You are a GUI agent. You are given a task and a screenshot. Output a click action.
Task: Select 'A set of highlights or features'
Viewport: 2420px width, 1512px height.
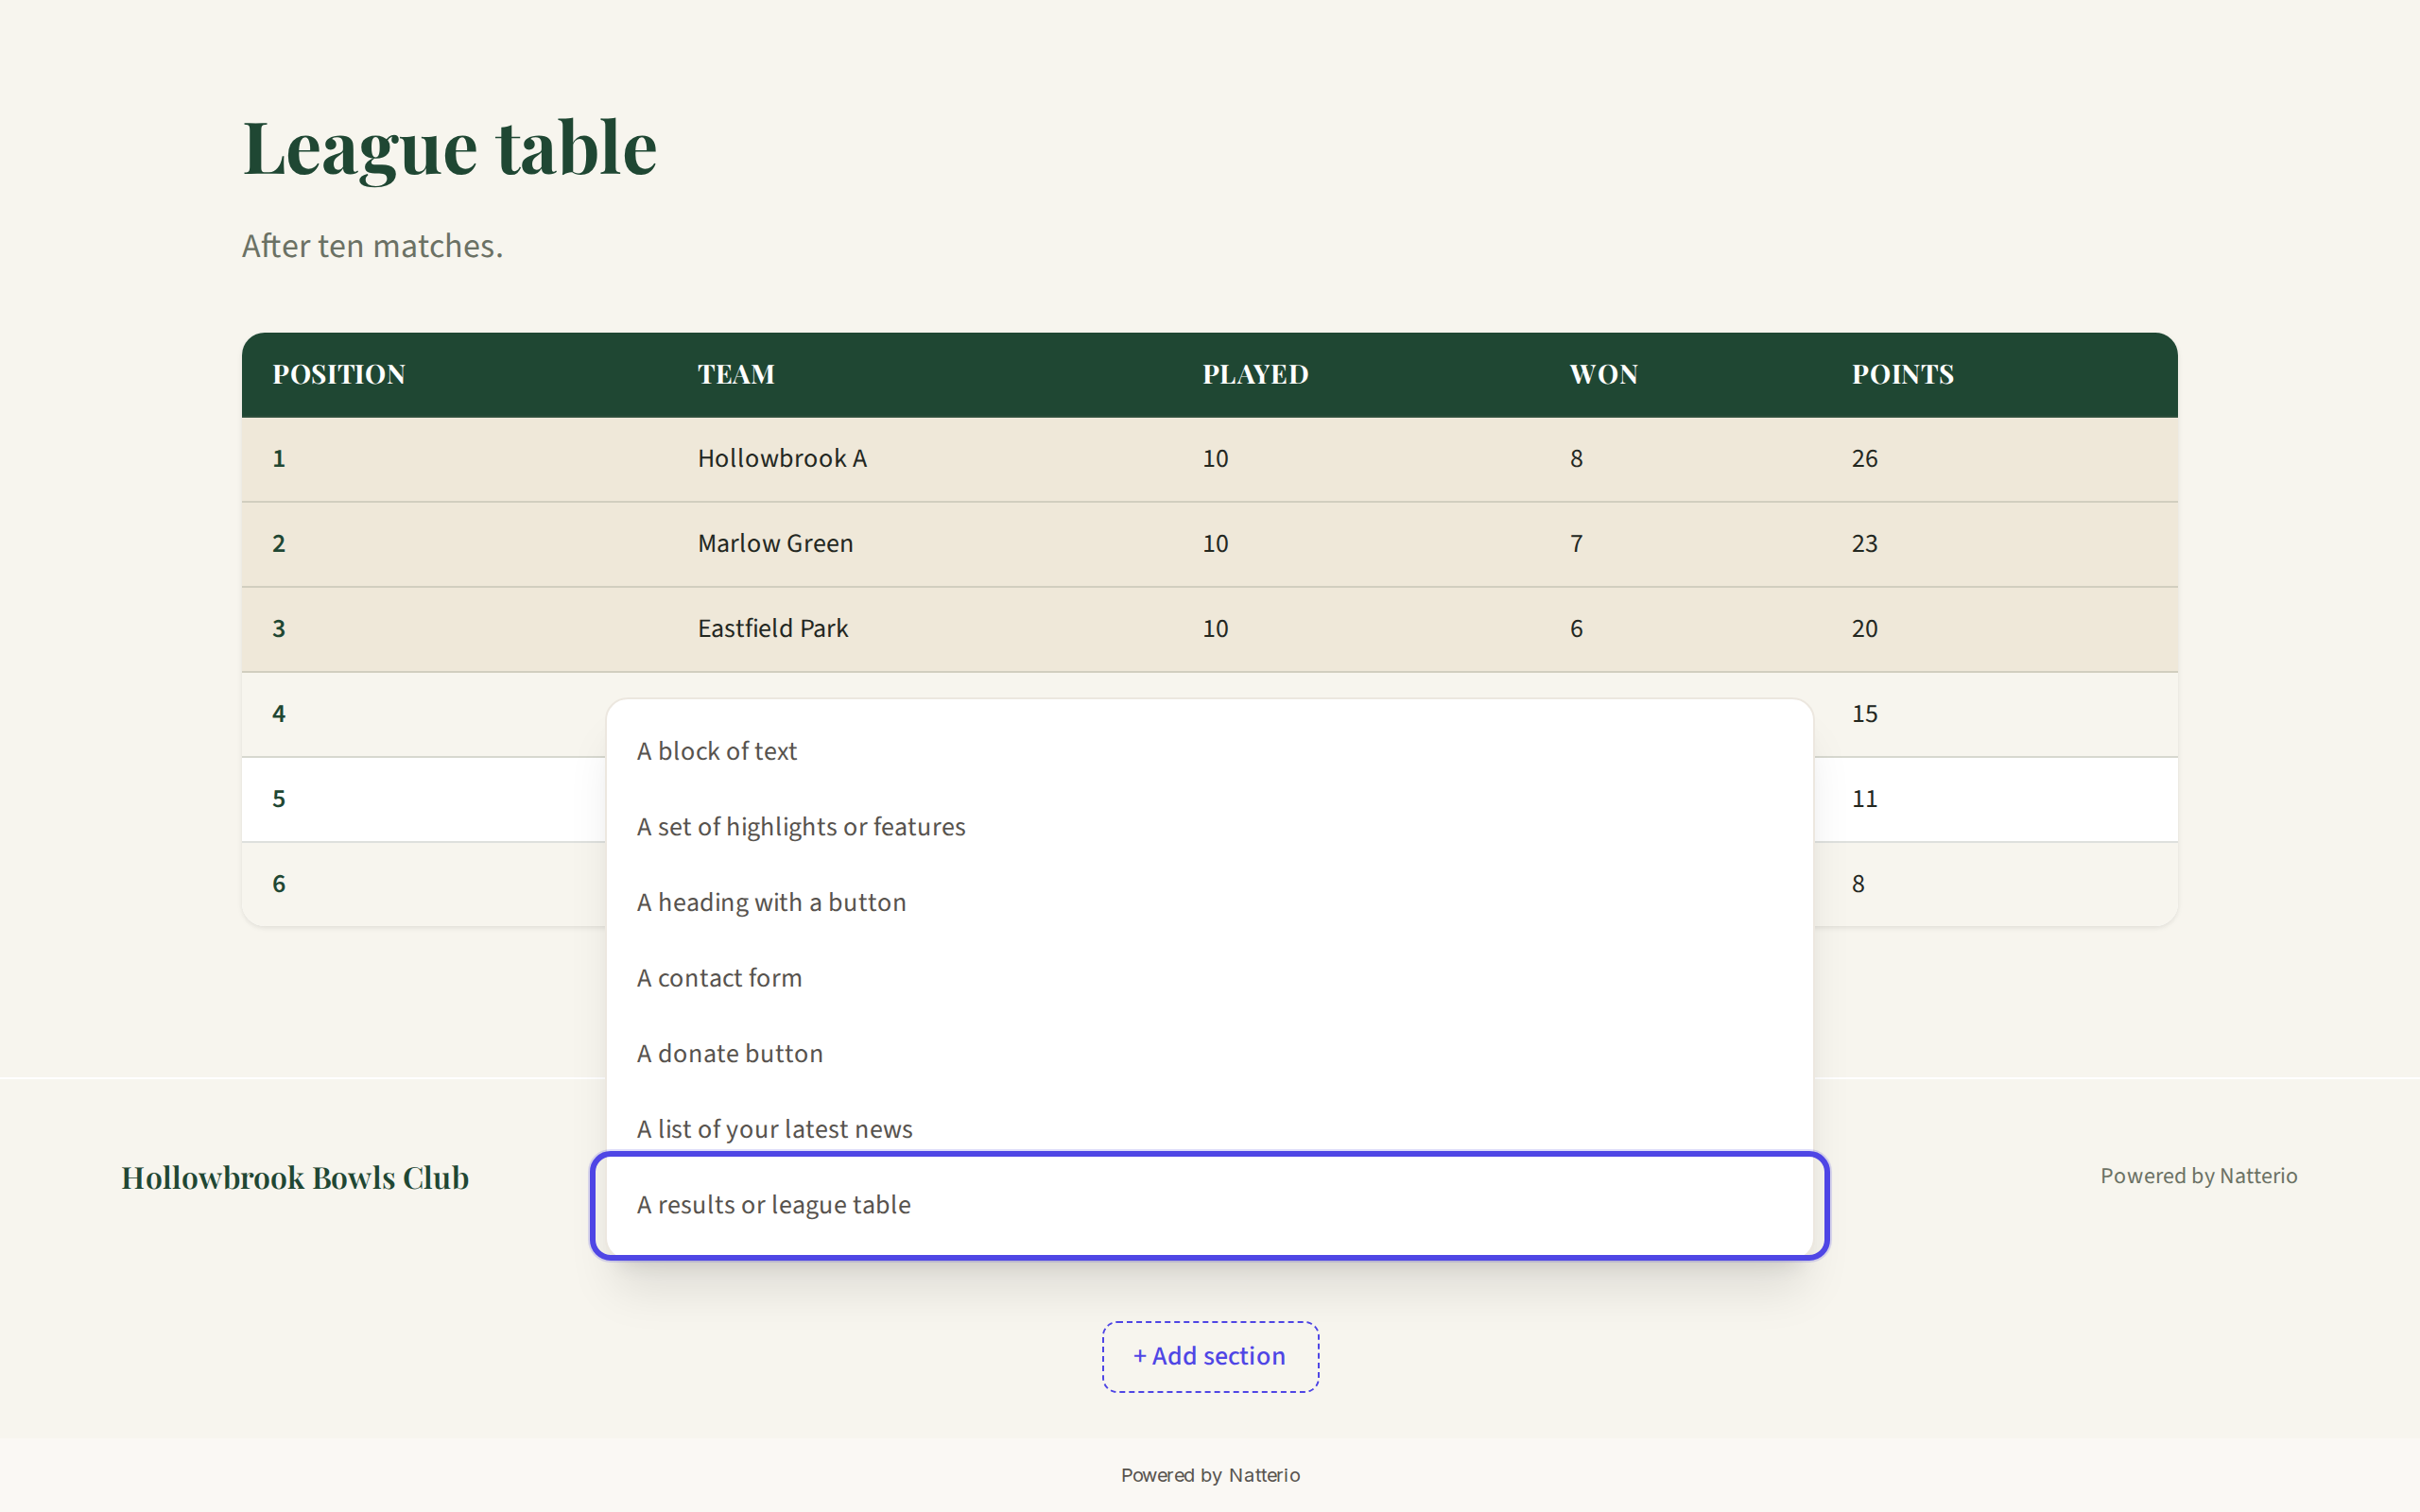click(1209, 827)
